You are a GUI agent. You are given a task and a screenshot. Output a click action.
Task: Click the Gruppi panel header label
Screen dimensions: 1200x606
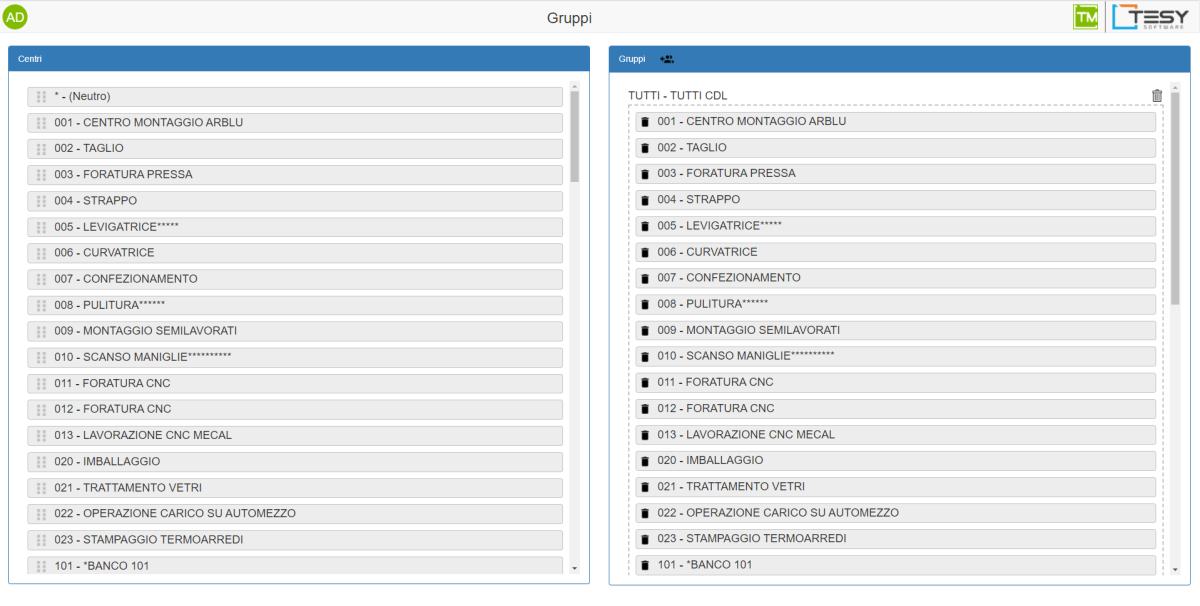(x=632, y=59)
